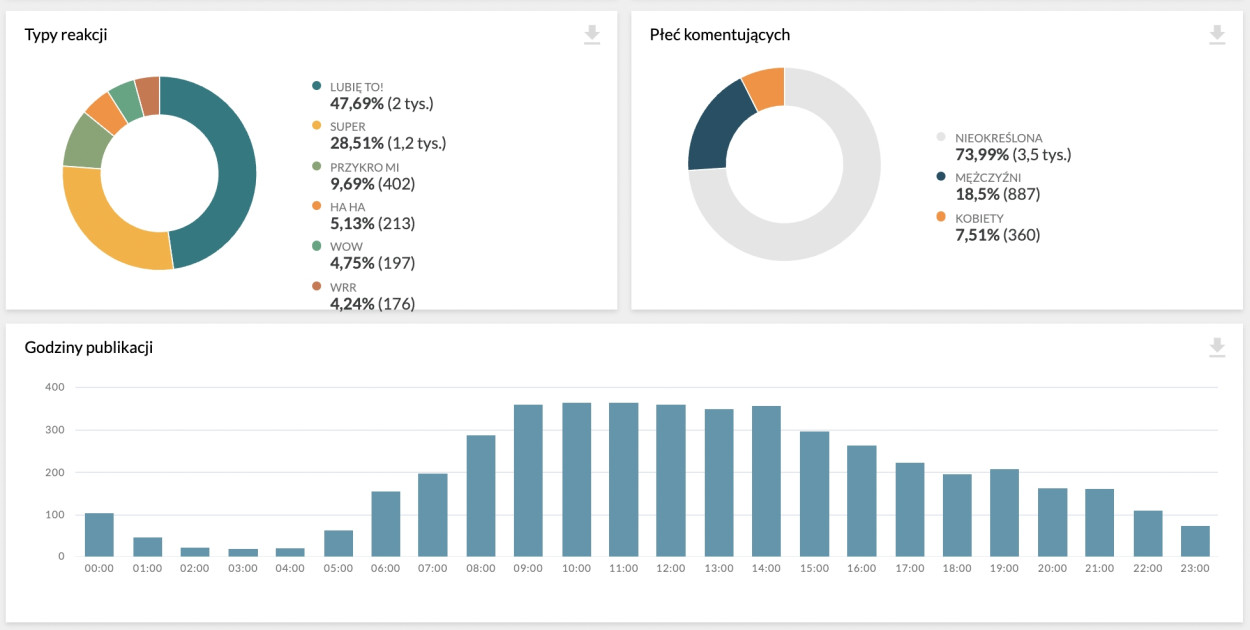Select the NIEOKREŚLONA legend entry
Viewport: 1250px width, 630px height.
[999, 138]
